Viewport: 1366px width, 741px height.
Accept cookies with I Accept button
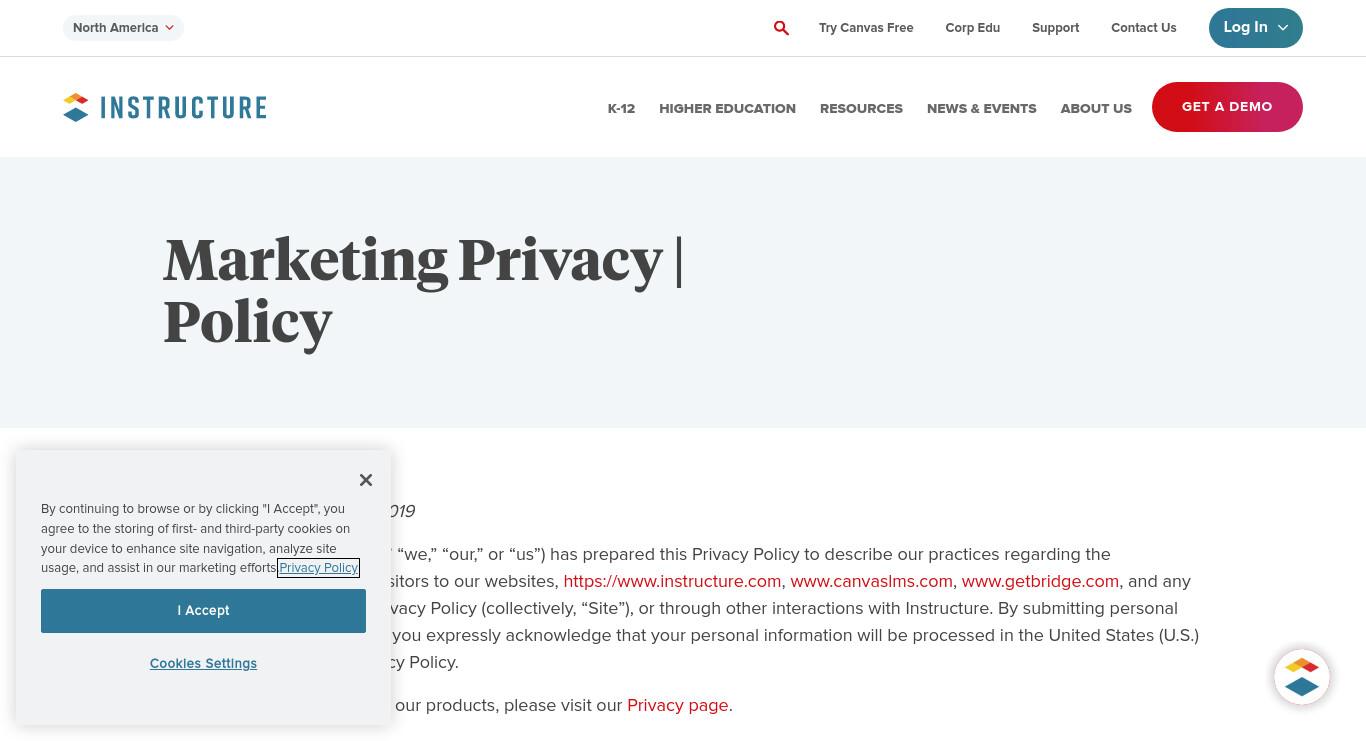point(203,611)
